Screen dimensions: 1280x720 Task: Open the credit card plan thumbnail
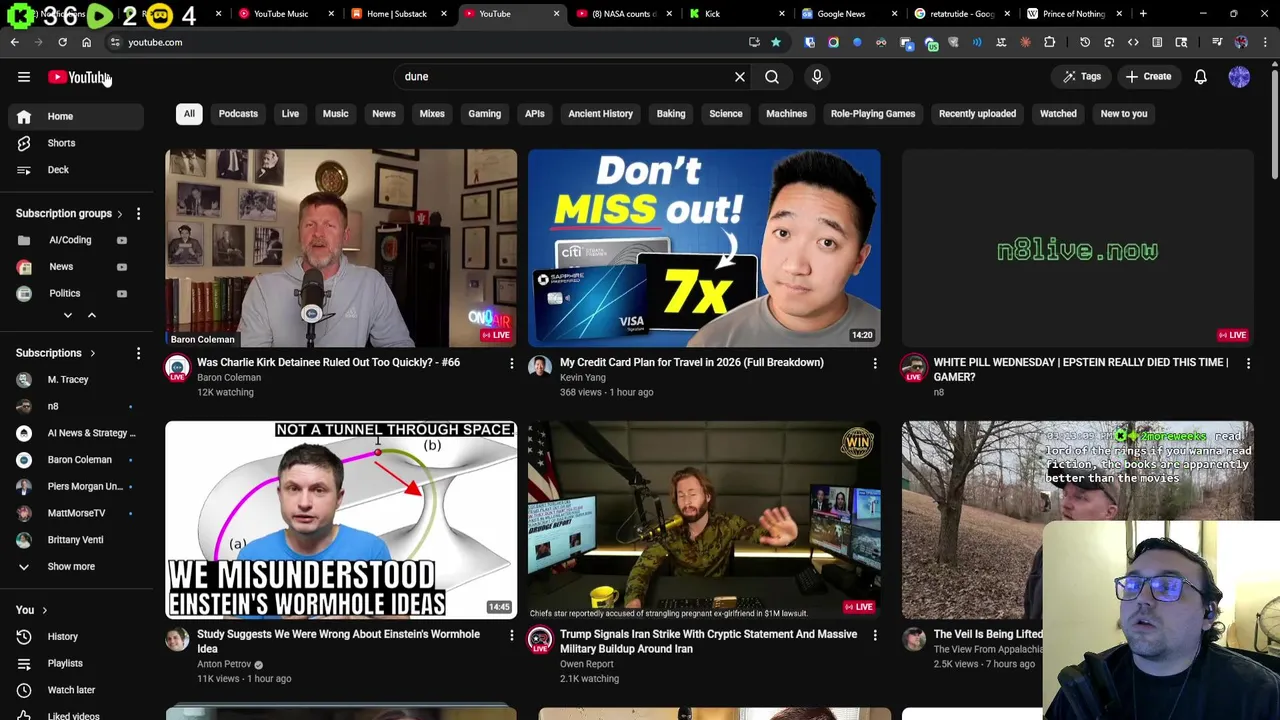pyautogui.click(x=704, y=248)
